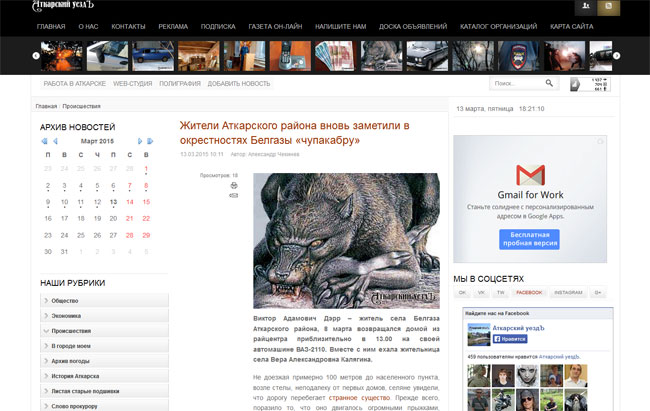Expand the Общество category
The image size is (650, 411).
click(x=104, y=300)
